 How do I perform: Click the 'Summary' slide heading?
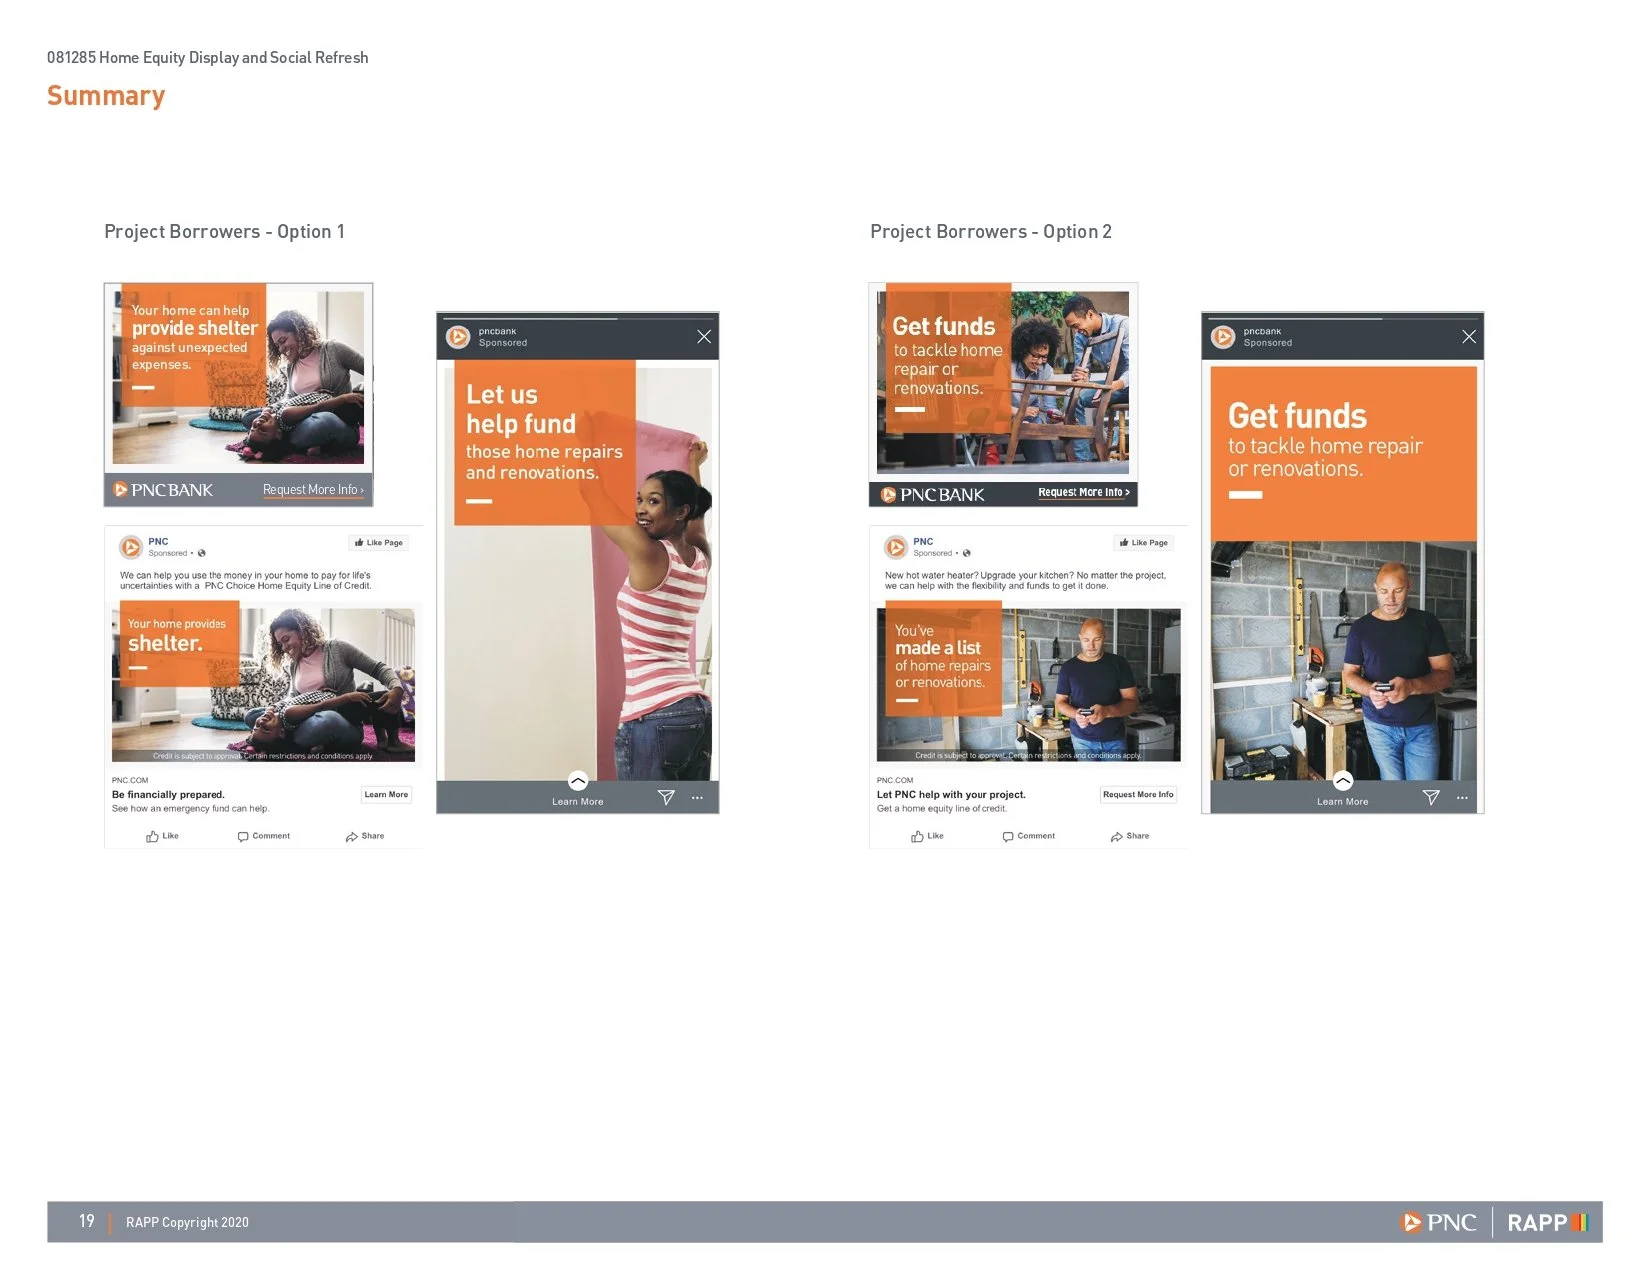click(106, 96)
